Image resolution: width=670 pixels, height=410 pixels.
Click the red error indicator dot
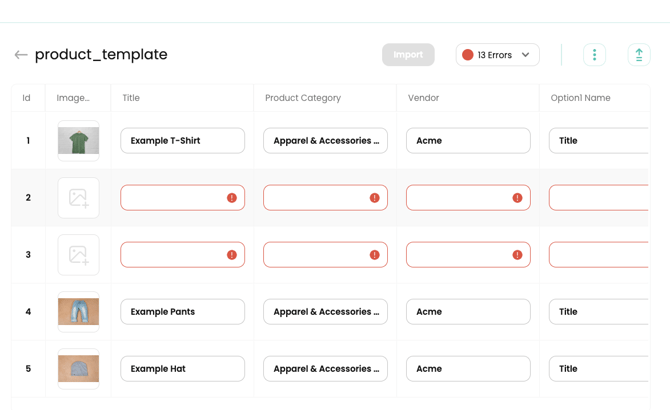coord(467,55)
